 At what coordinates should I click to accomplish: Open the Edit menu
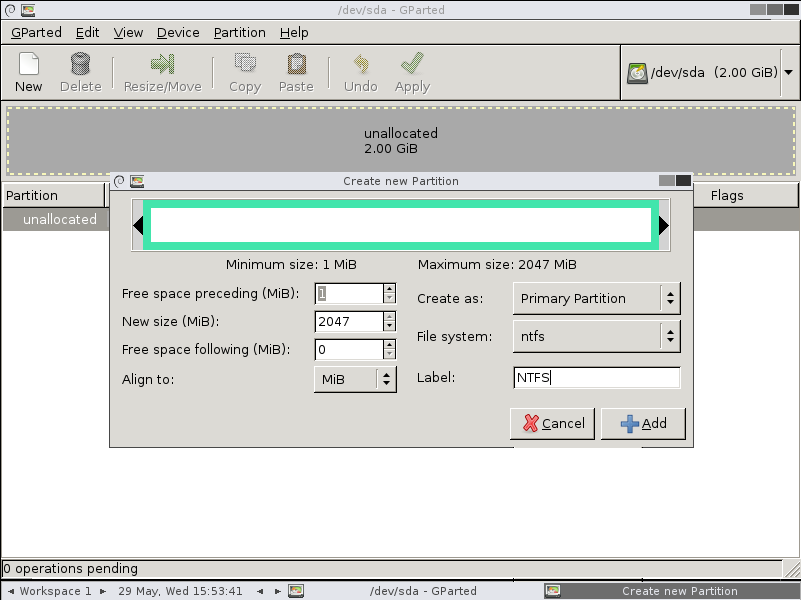[87, 33]
